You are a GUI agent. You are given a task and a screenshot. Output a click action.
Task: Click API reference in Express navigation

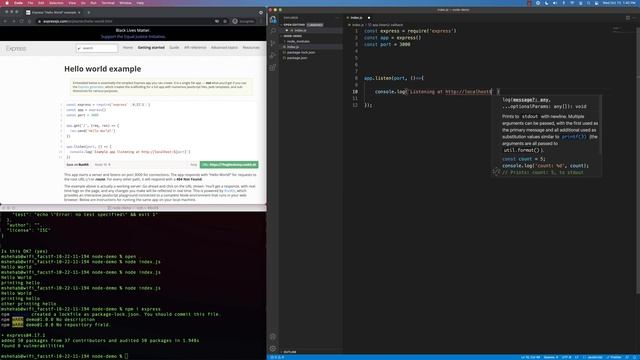(x=195, y=48)
